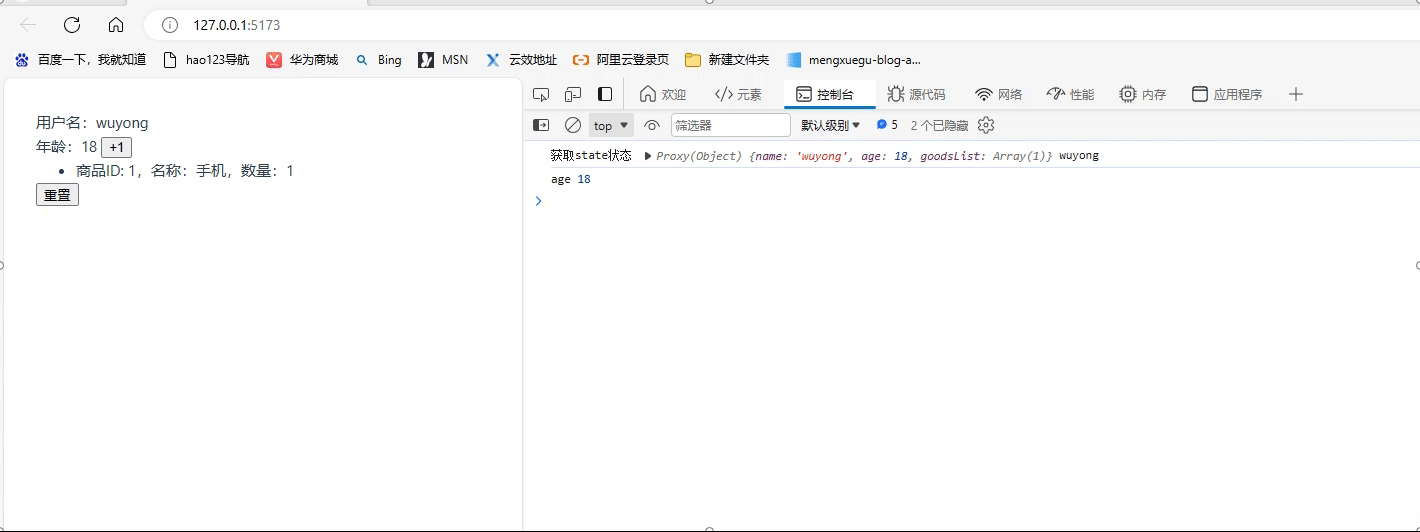Viewport: 1420px width, 532px height.
Task: Open the 默认级别 log level dropdown
Action: point(830,125)
